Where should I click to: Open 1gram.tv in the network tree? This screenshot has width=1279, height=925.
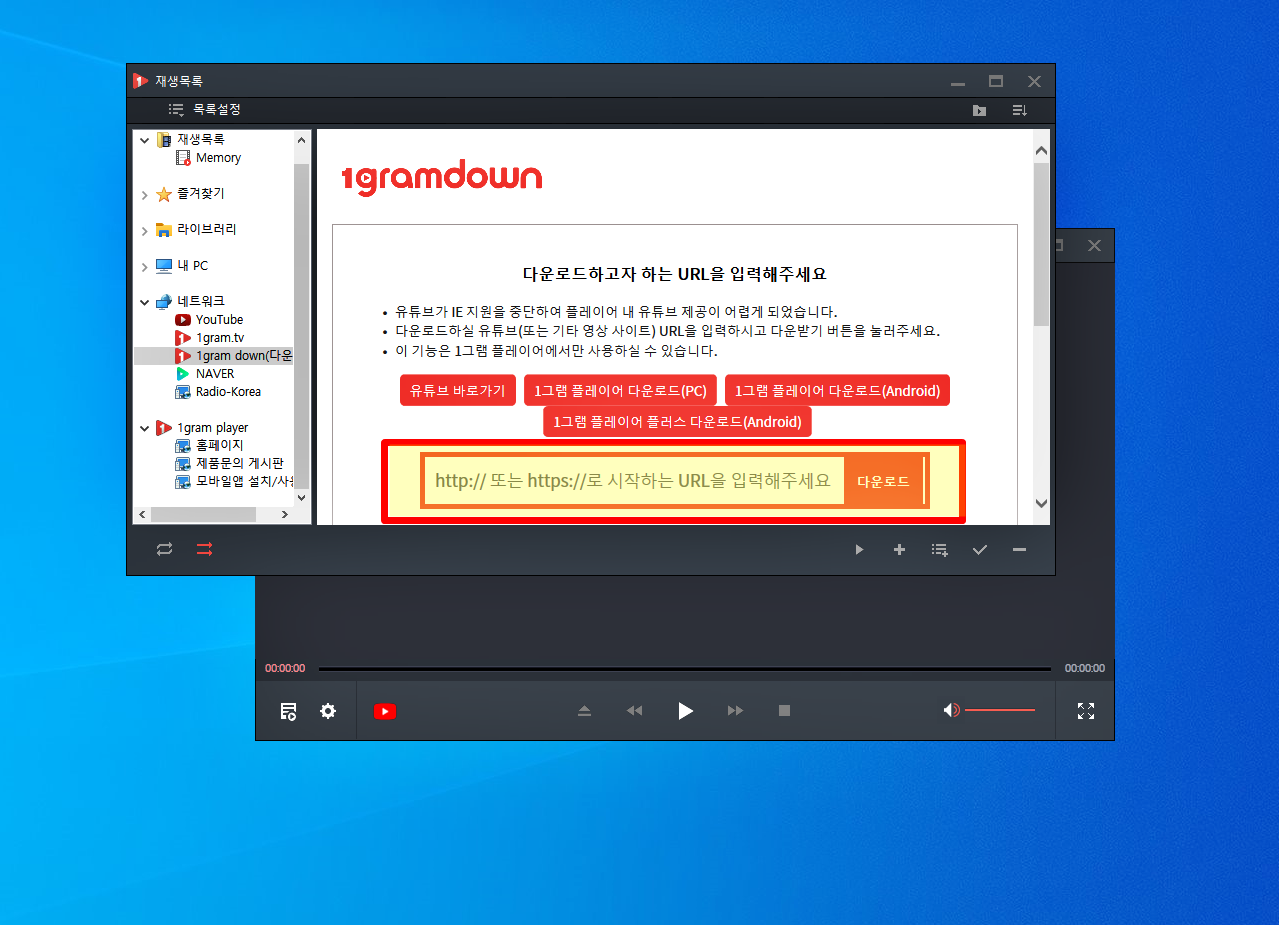tap(220, 338)
